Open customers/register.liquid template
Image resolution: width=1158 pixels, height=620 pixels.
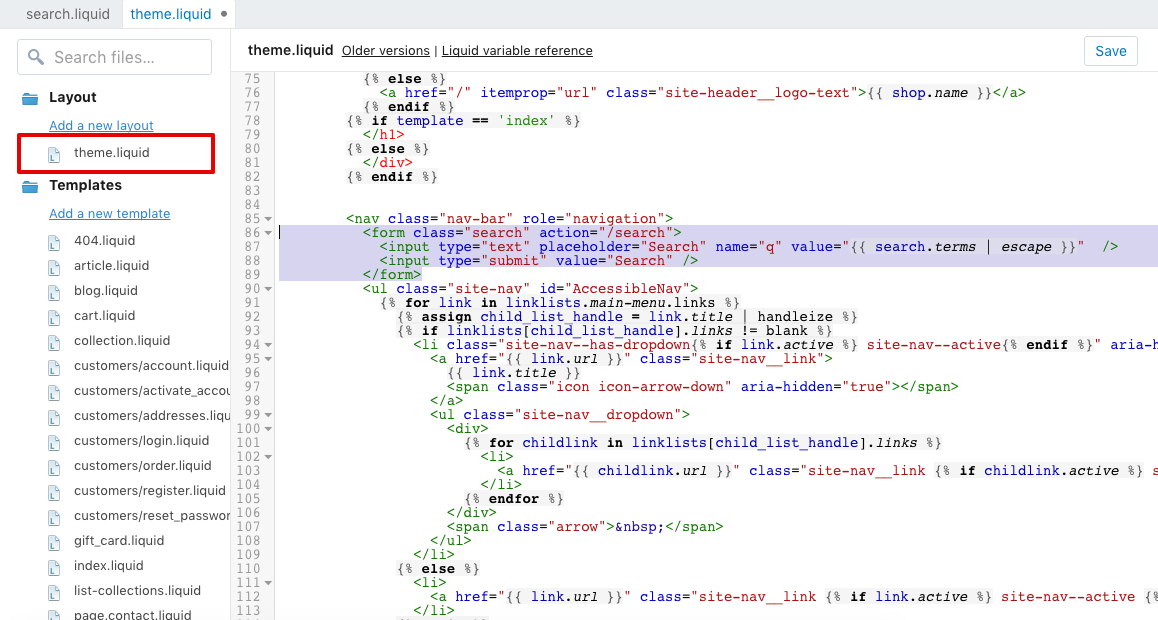150,491
